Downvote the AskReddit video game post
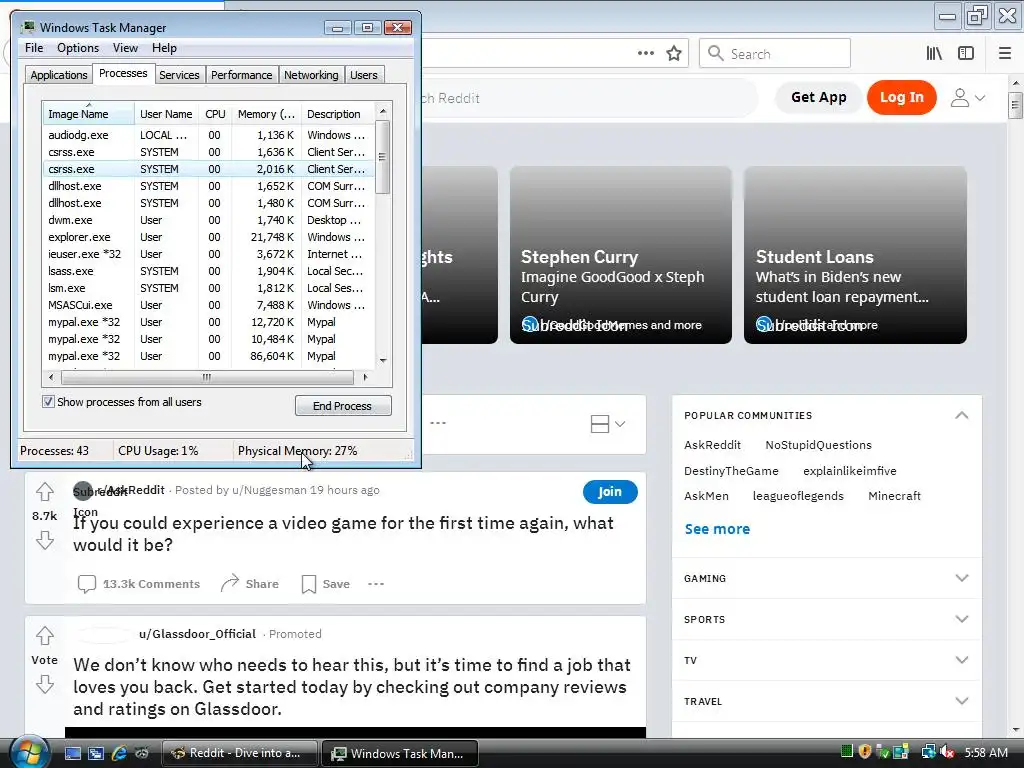 pos(44,540)
